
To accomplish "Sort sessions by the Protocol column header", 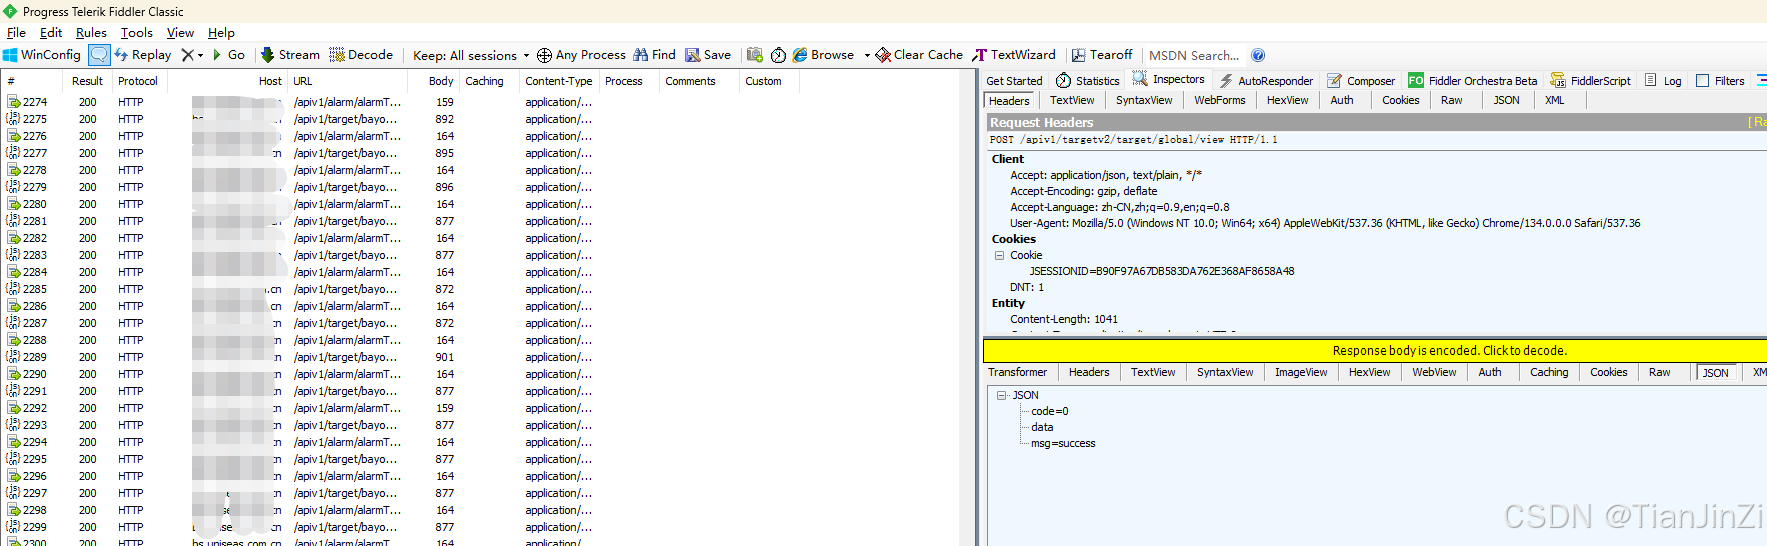I will click(138, 81).
